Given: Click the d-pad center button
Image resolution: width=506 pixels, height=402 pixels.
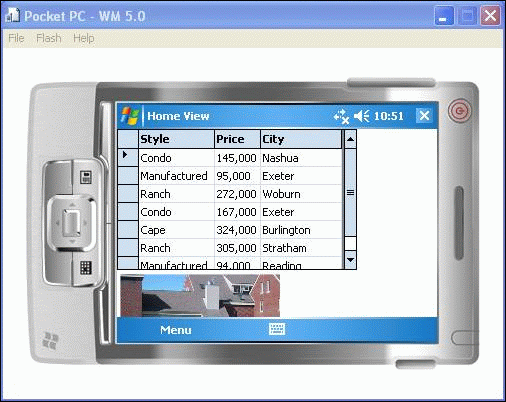Looking at the screenshot, I should pos(72,223).
